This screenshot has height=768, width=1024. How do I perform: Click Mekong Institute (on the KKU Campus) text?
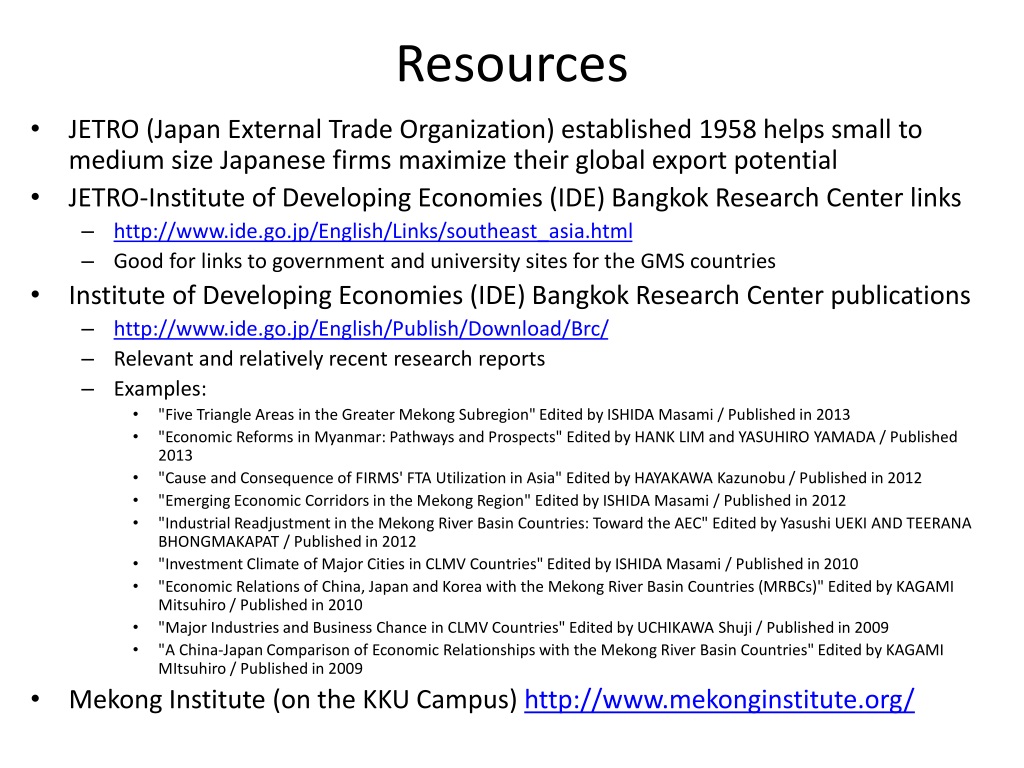tap(293, 699)
